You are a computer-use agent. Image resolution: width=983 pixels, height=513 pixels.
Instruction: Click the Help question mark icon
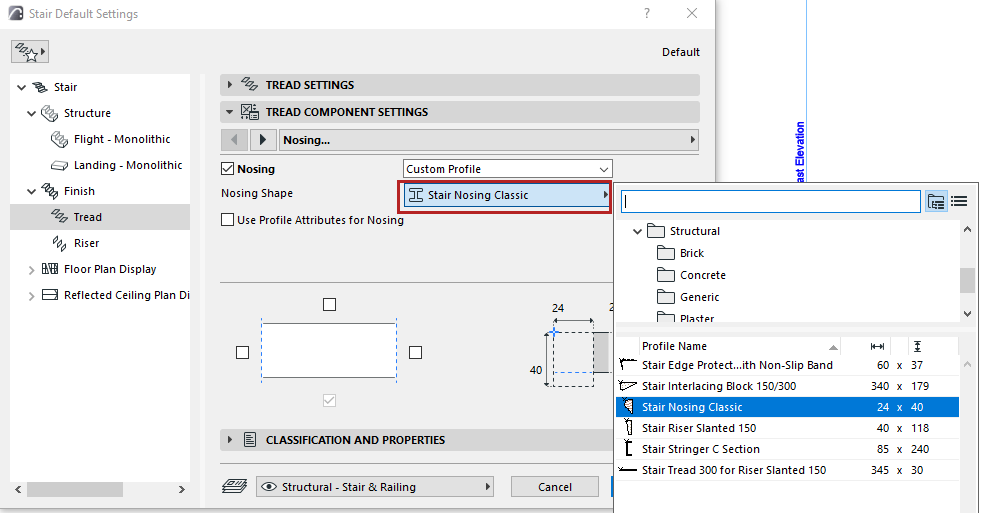(x=647, y=14)
